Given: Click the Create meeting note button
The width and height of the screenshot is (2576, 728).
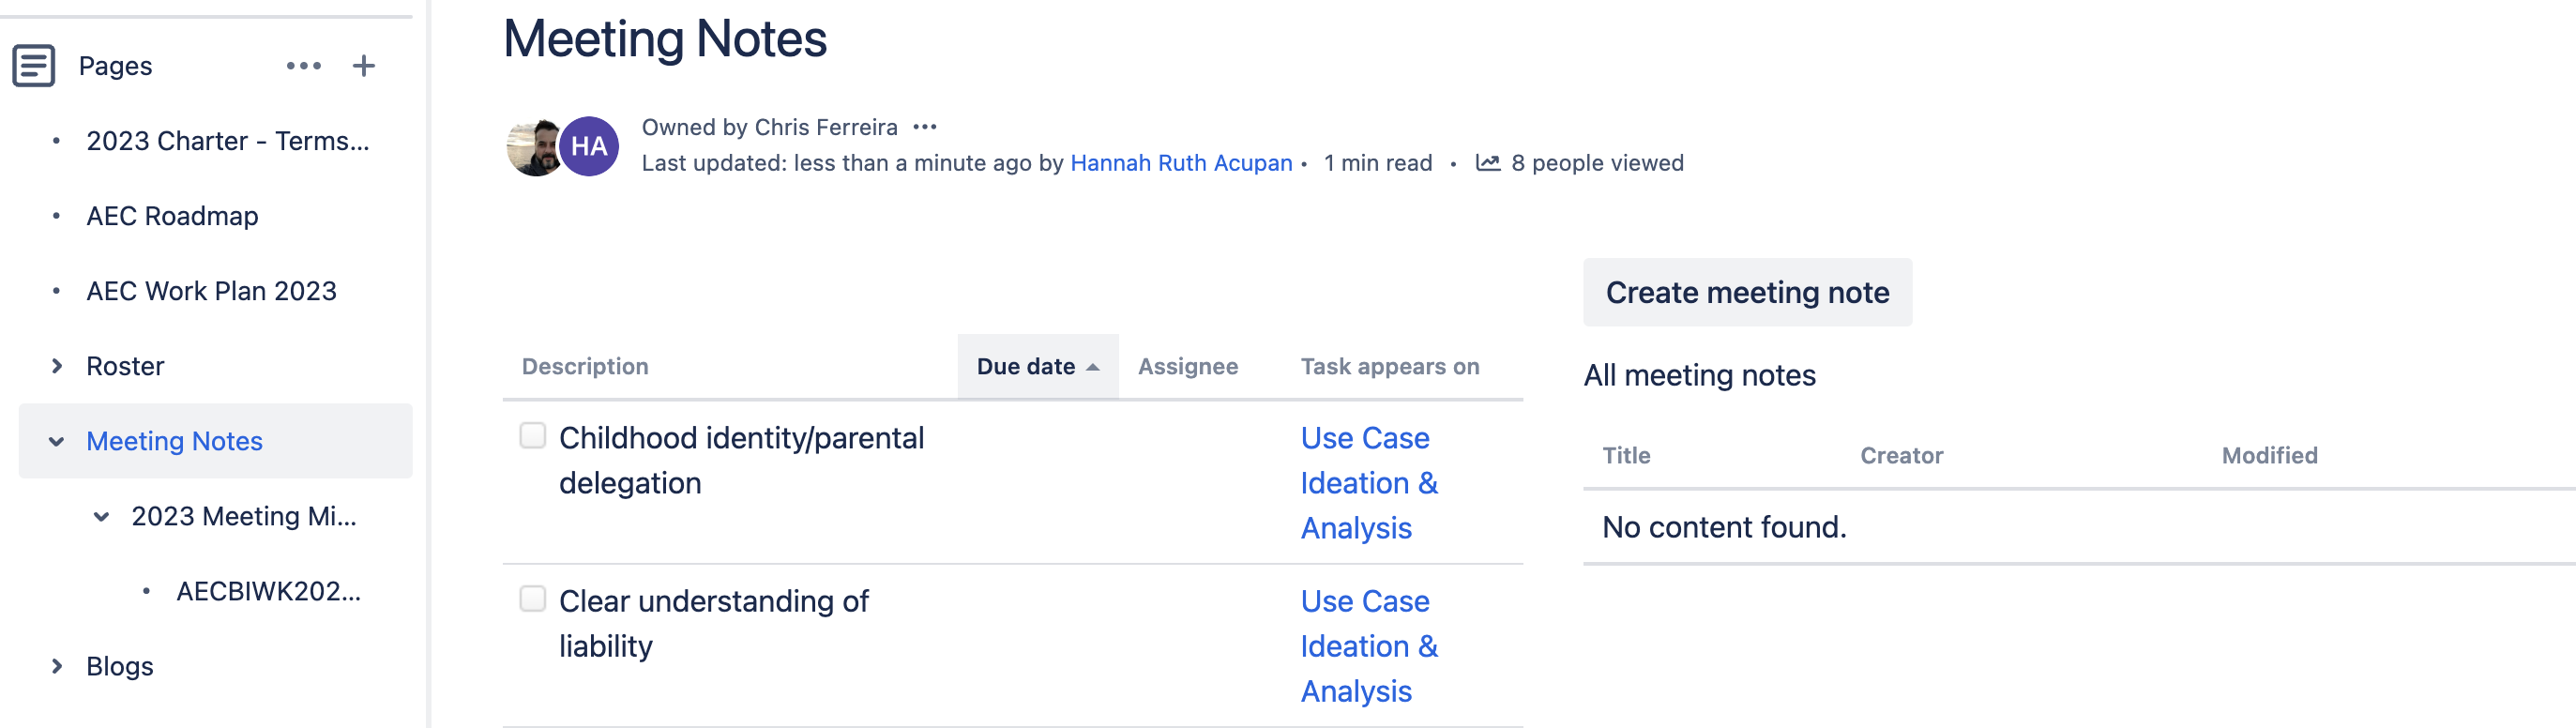Looking at the screenshot, I should pyautogui.click(x=1747, y=292).
